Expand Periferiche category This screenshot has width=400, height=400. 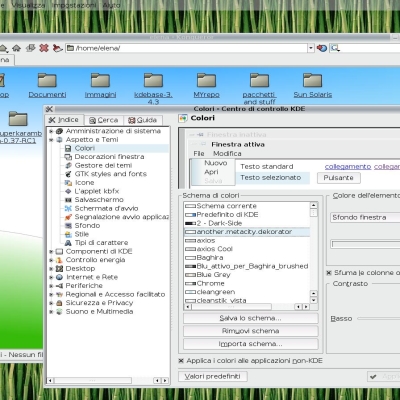(x=51, y=286)
